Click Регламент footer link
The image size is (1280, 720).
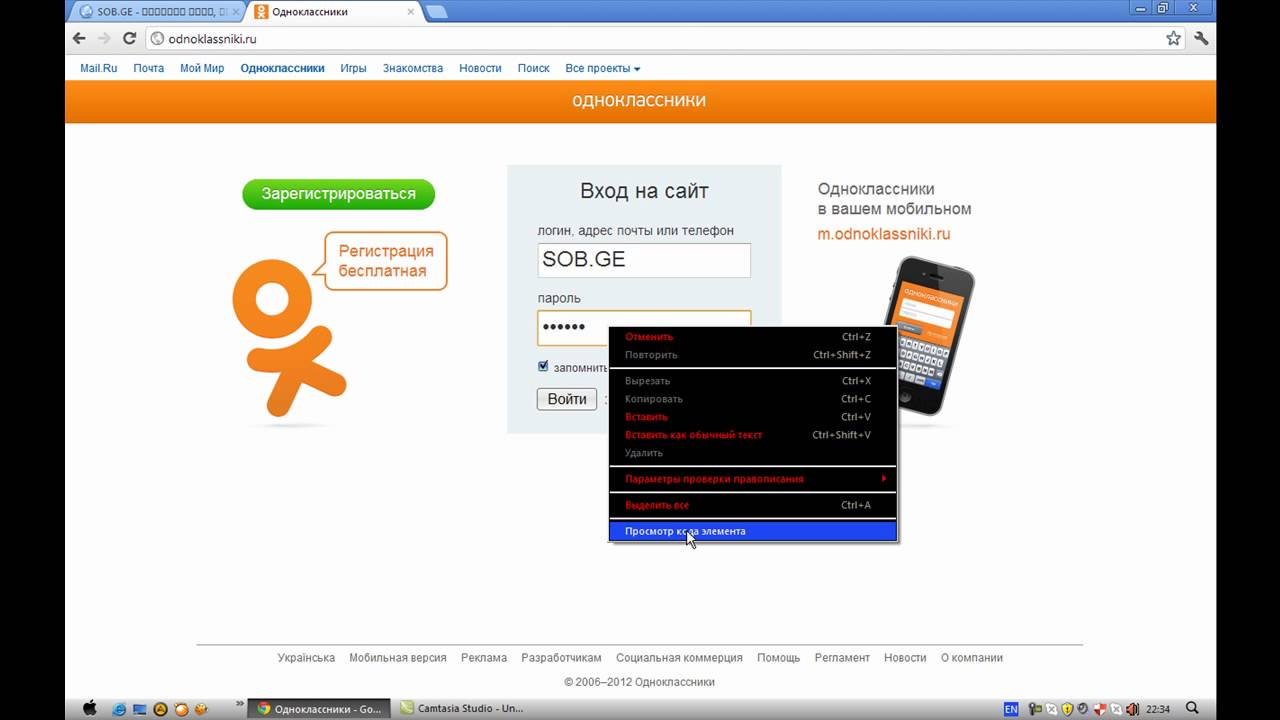coord(842,658)
